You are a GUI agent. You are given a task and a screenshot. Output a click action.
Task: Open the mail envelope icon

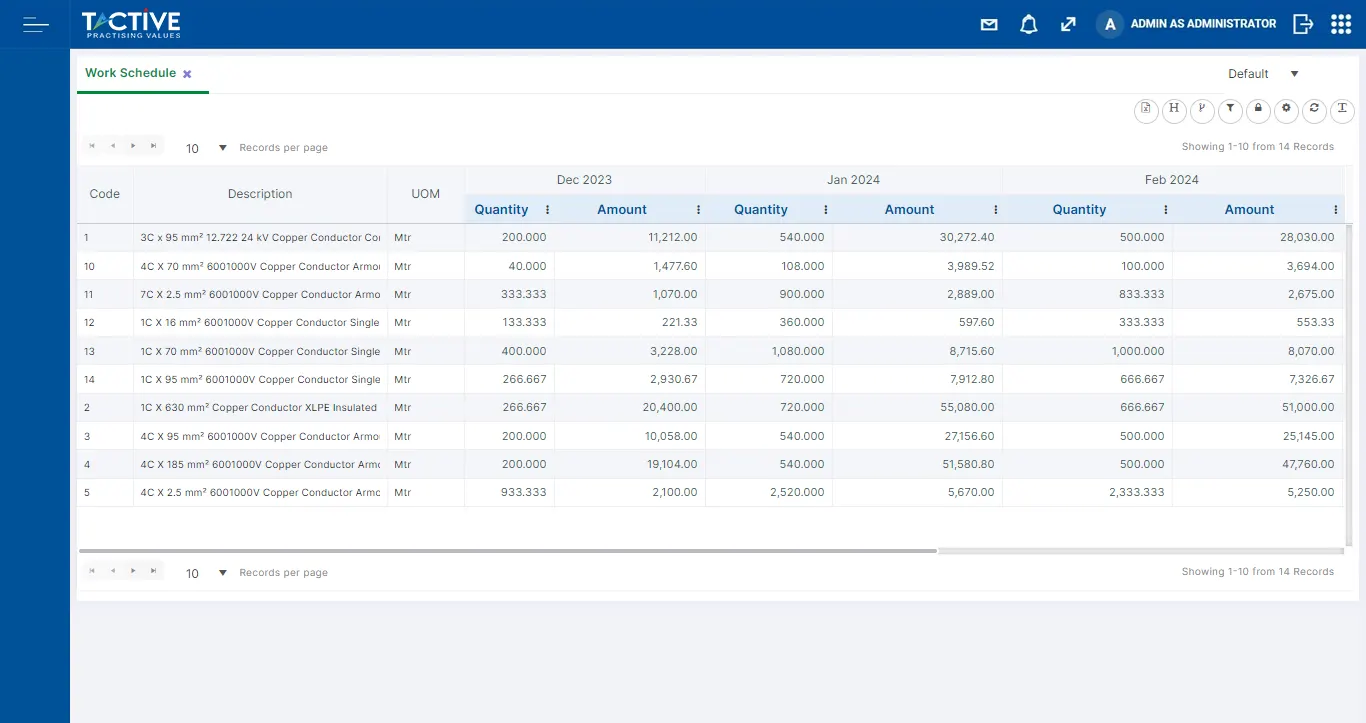(x=989, y=25)
